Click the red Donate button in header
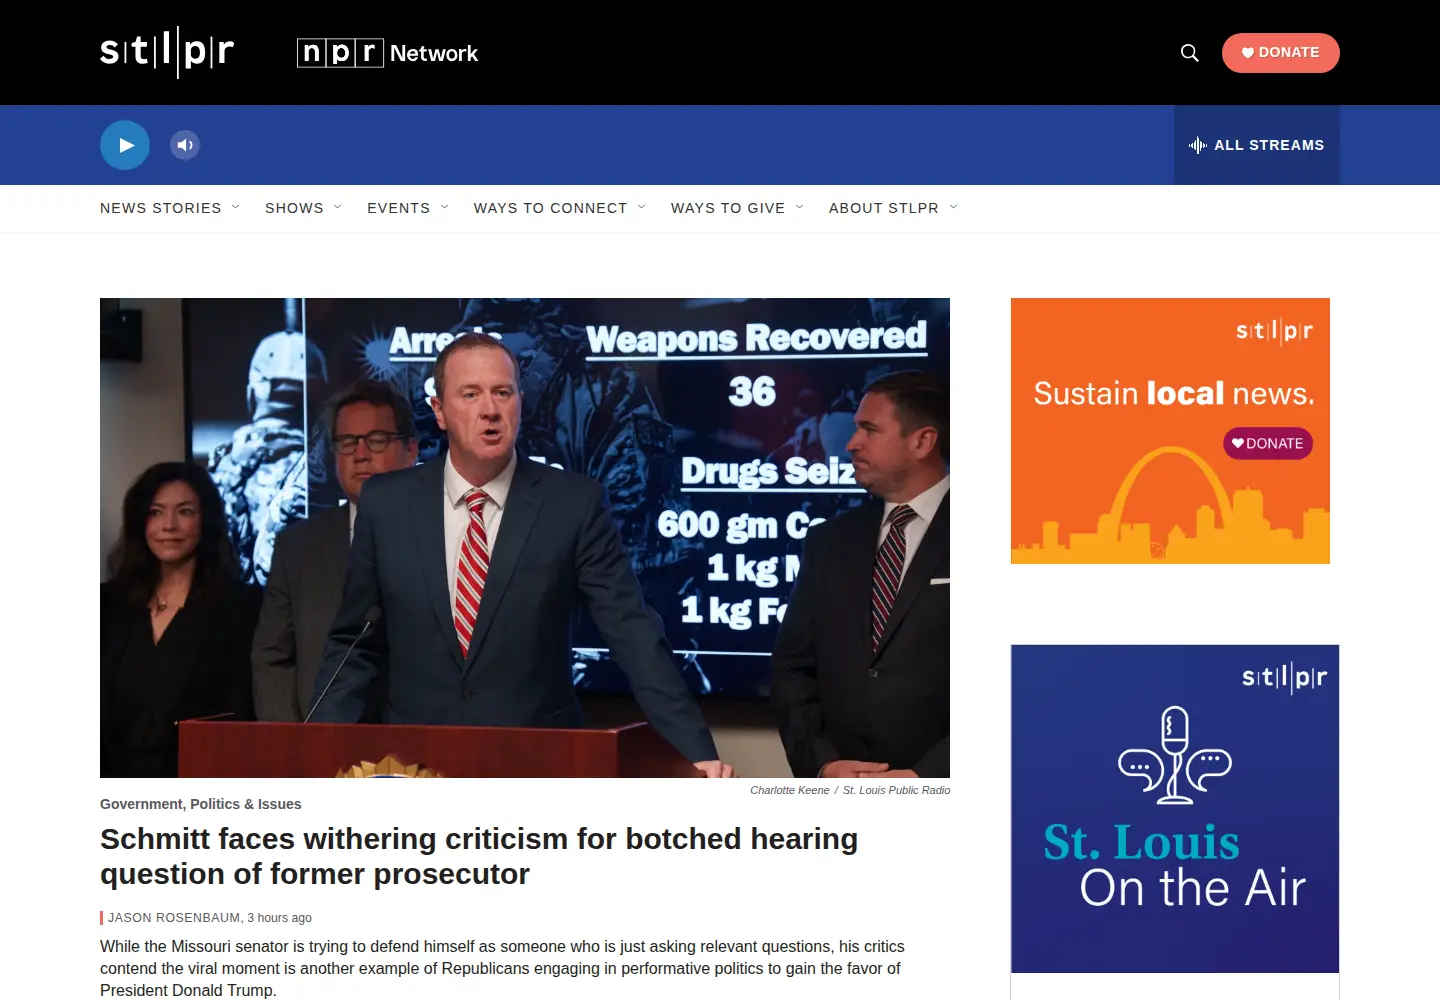Screen dimensions: 1440x1000 [x=1281, y=53]
